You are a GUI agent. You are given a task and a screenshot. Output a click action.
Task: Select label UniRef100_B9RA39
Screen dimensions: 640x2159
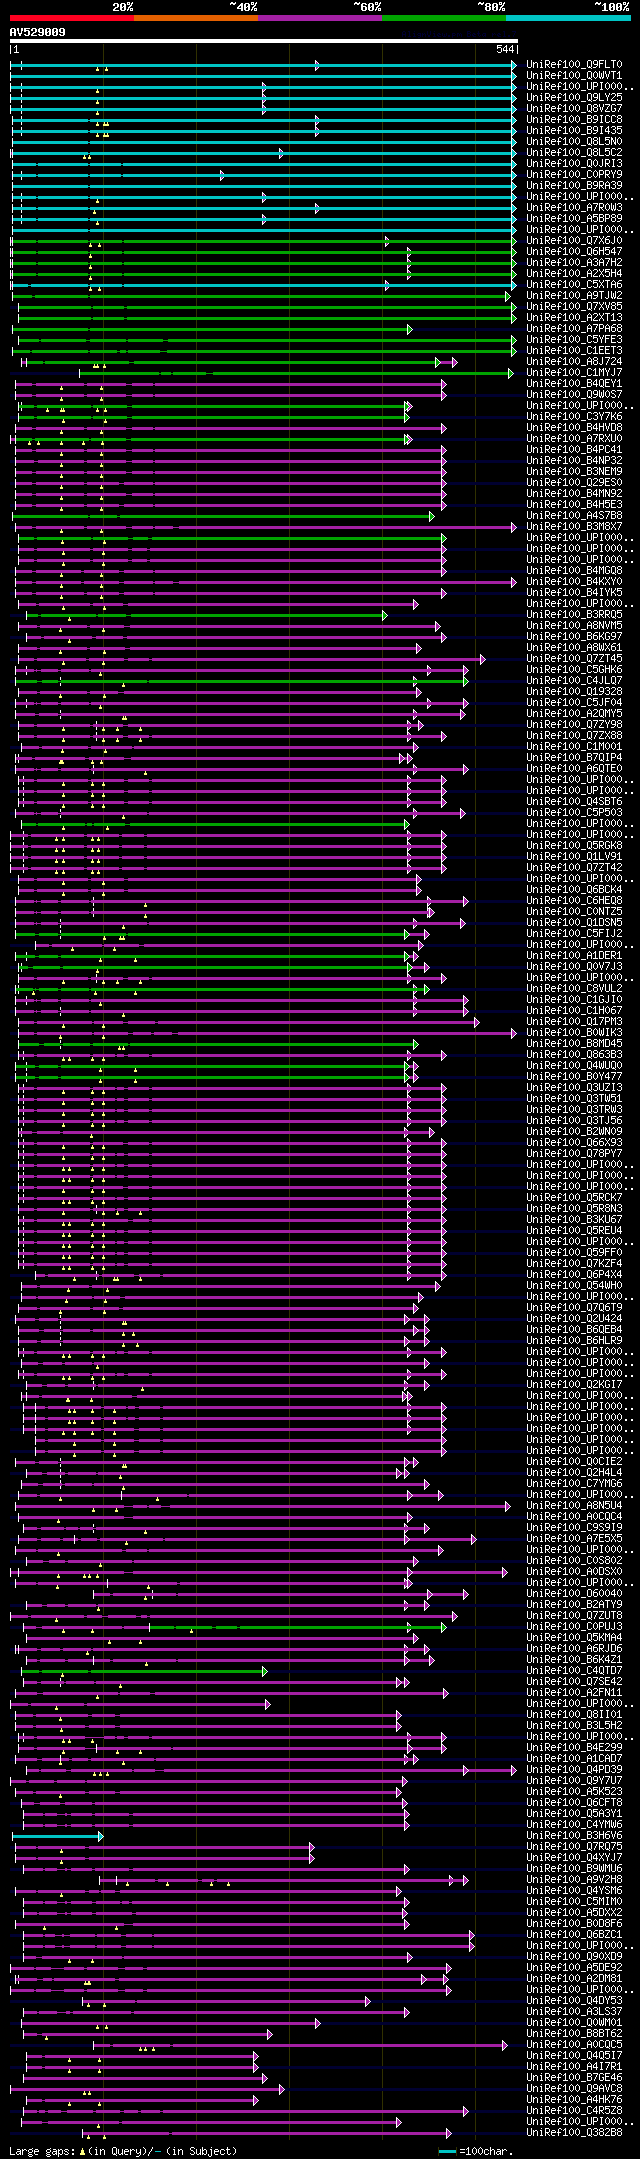574,186
